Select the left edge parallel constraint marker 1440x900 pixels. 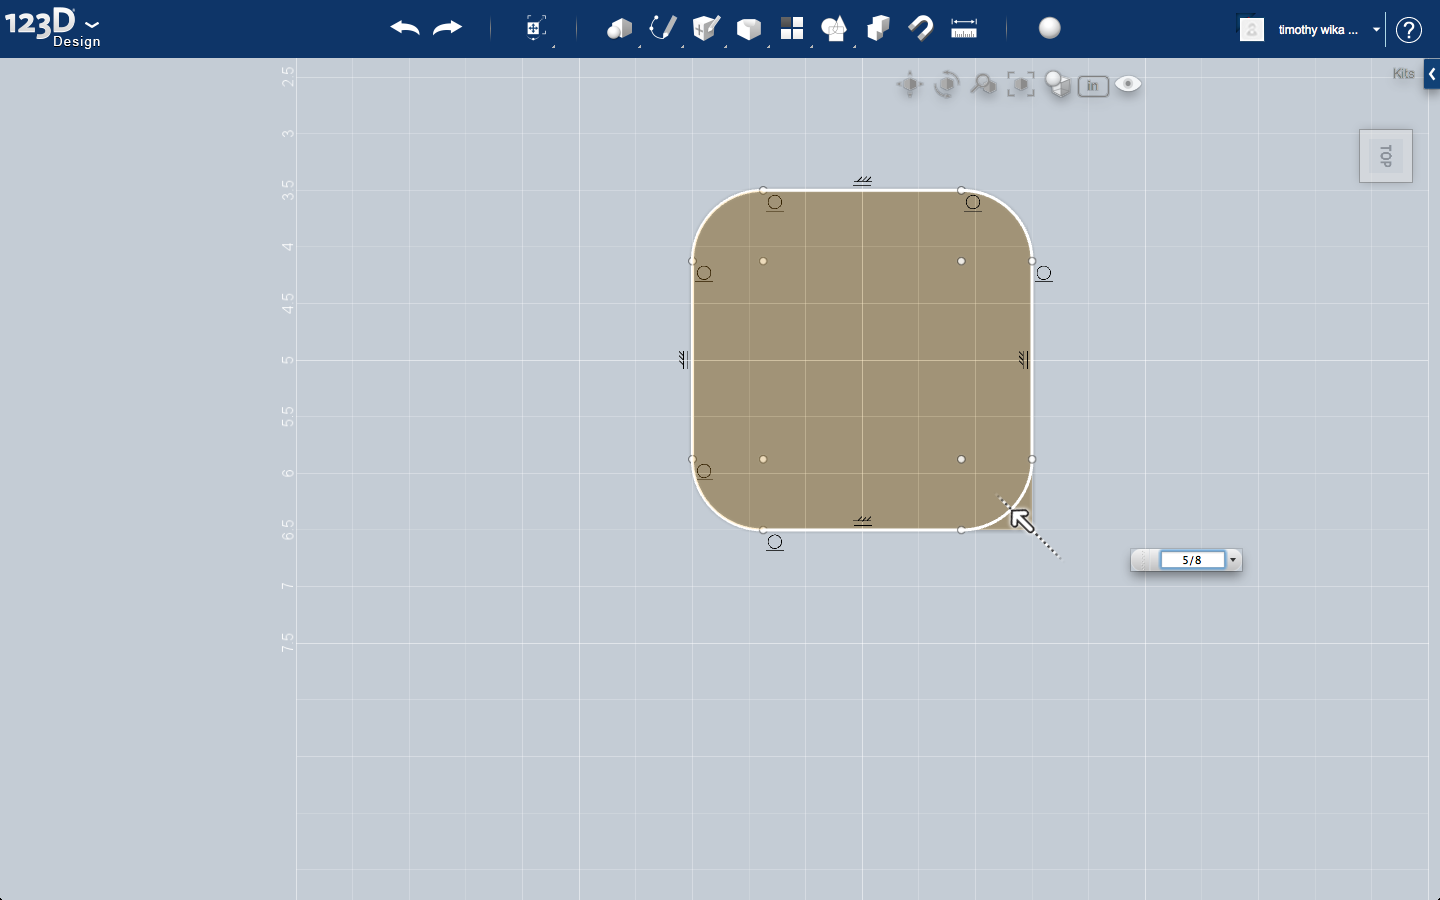(684, 359)
